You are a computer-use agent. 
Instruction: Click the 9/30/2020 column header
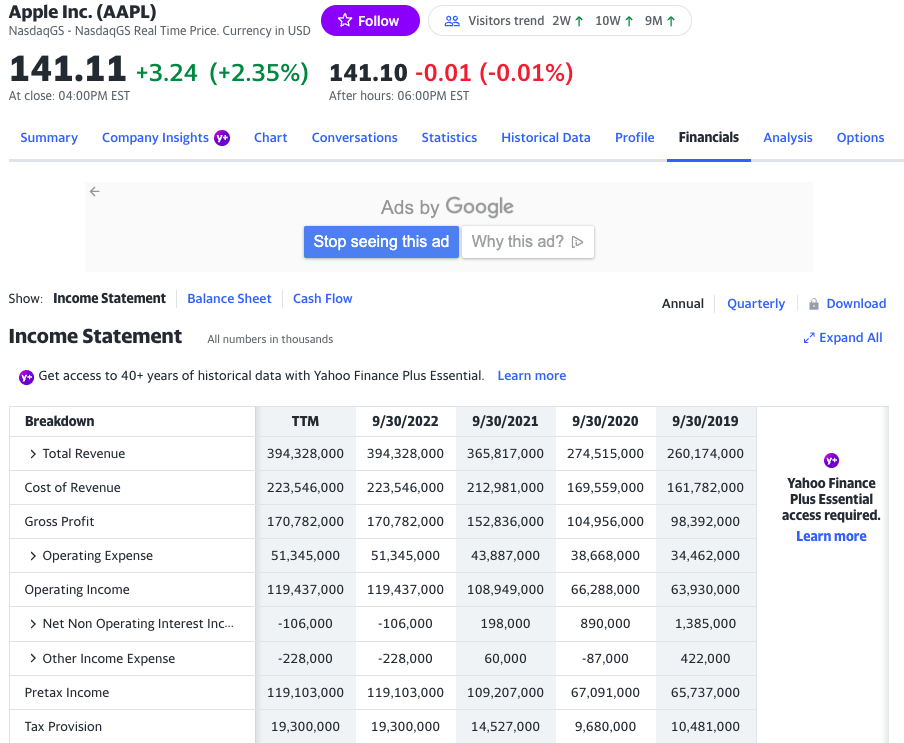[605, 421]
